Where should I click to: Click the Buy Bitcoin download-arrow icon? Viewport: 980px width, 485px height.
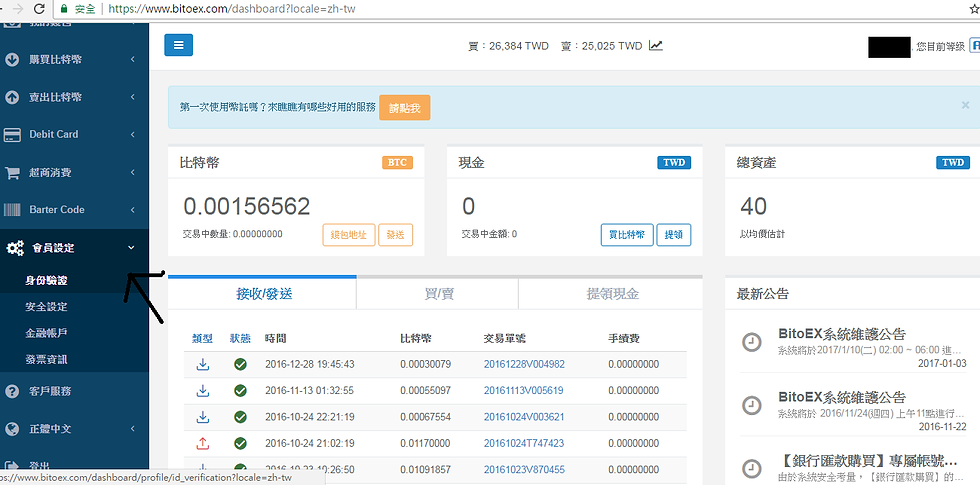click(x=12, y=60)
